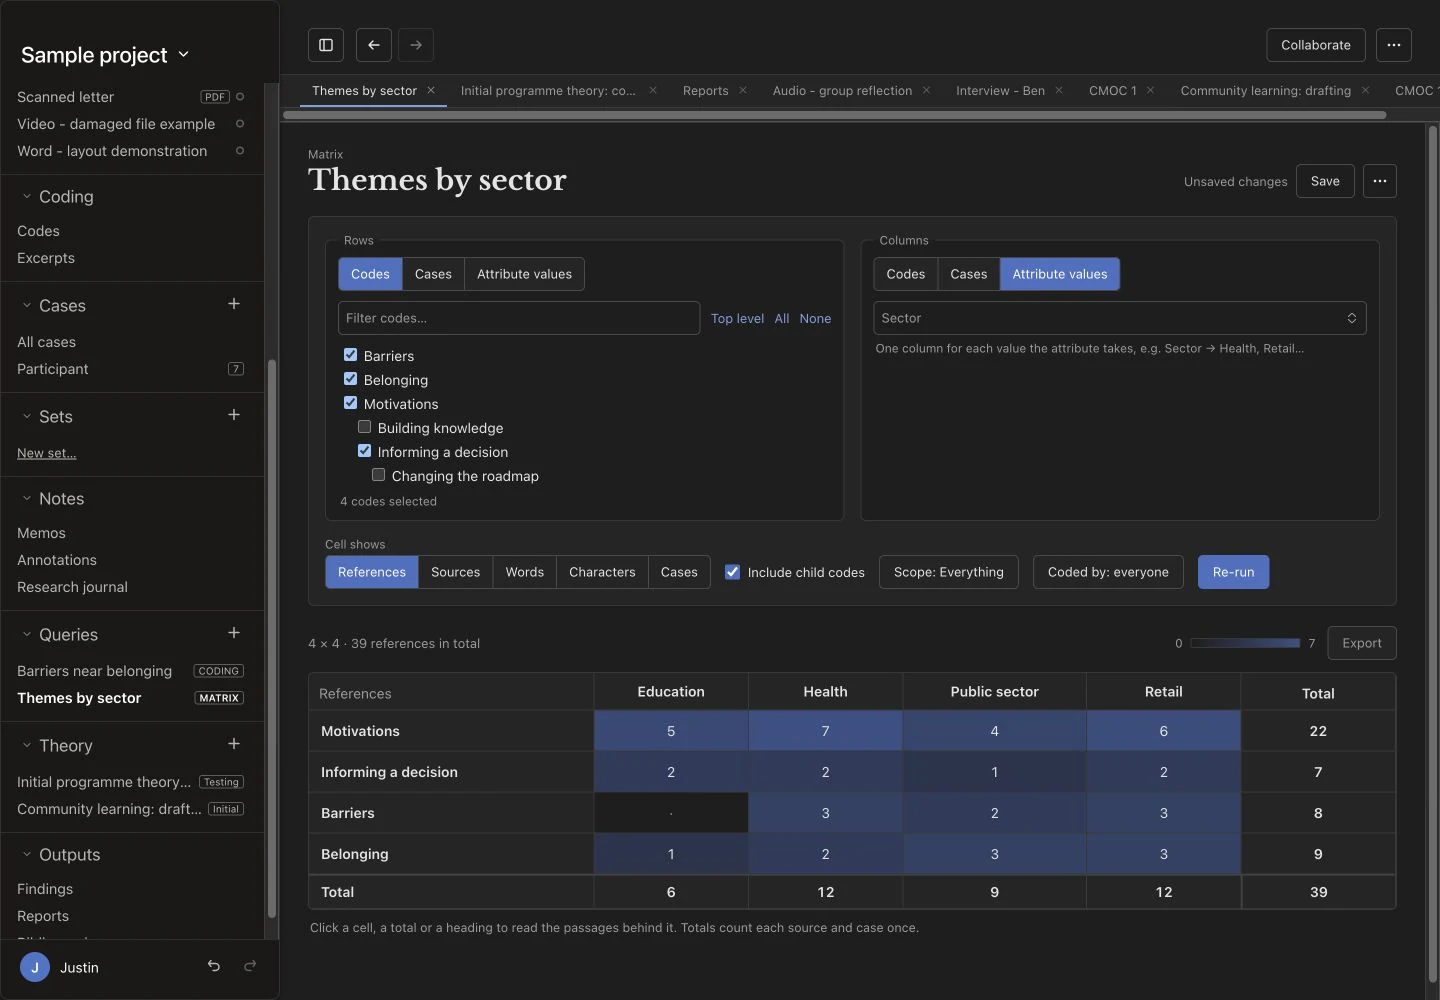Click the Top level link
Screen dimensions: 1440x1000
tap(737, 318)
